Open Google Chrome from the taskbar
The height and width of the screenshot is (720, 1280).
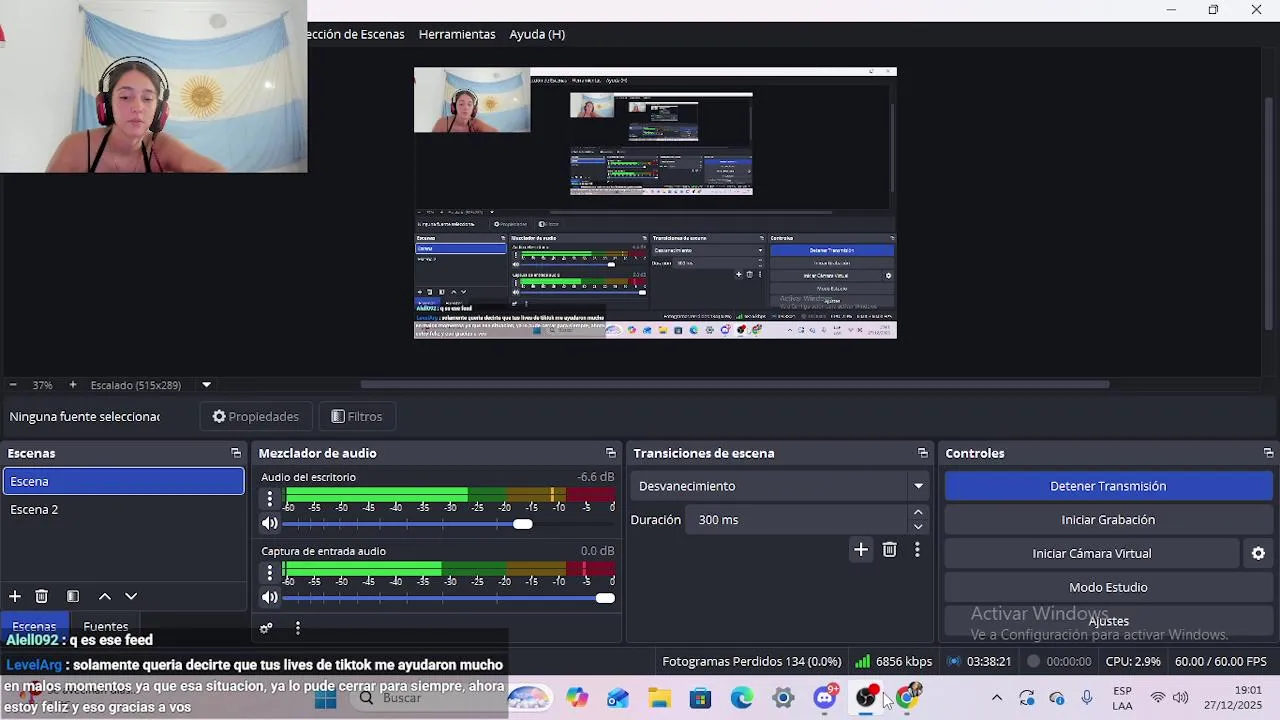coord(907,698)
